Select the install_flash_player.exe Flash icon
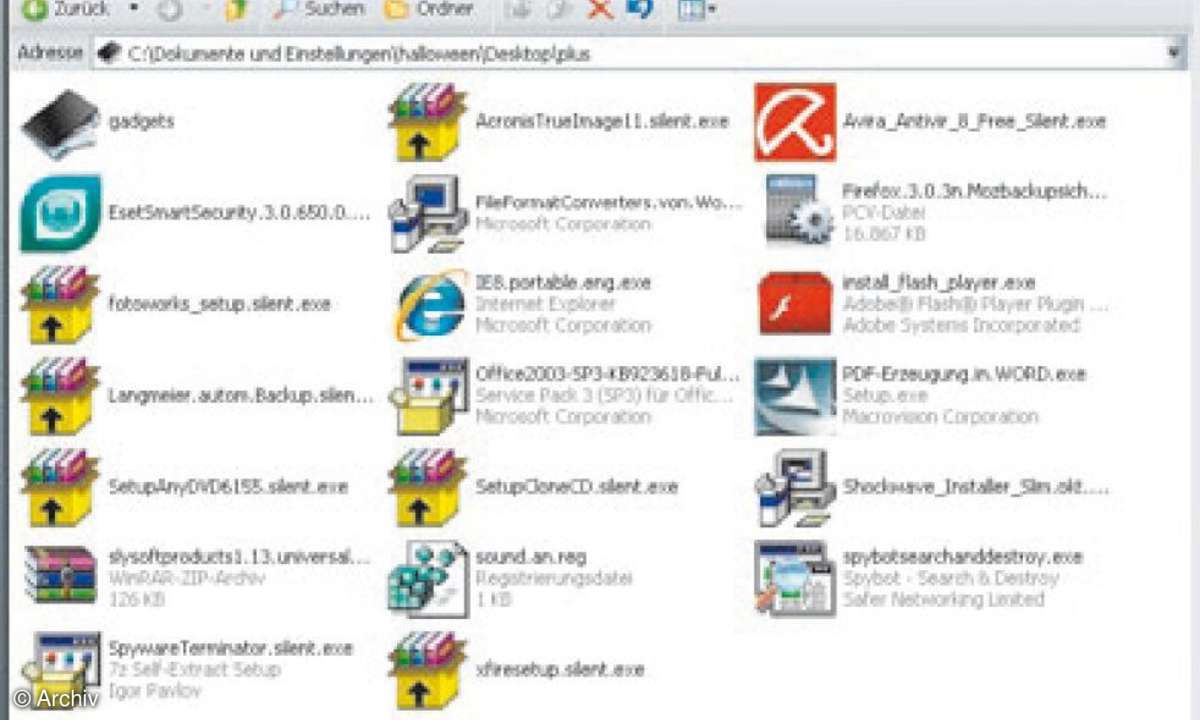This screenshot has width=1200, height=720. point(795,303)
